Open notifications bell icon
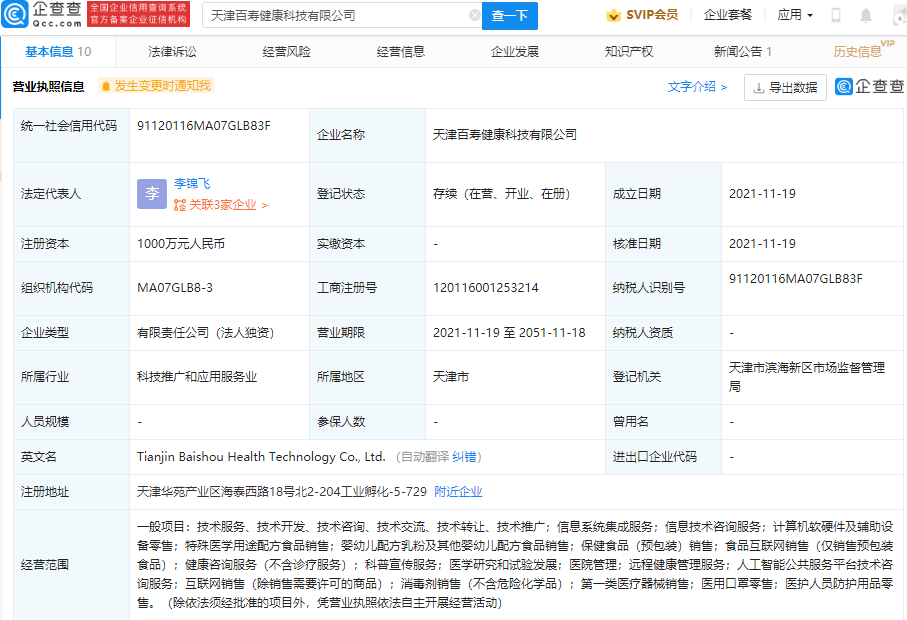The image size is (907, 620). [x=865, y=16]
